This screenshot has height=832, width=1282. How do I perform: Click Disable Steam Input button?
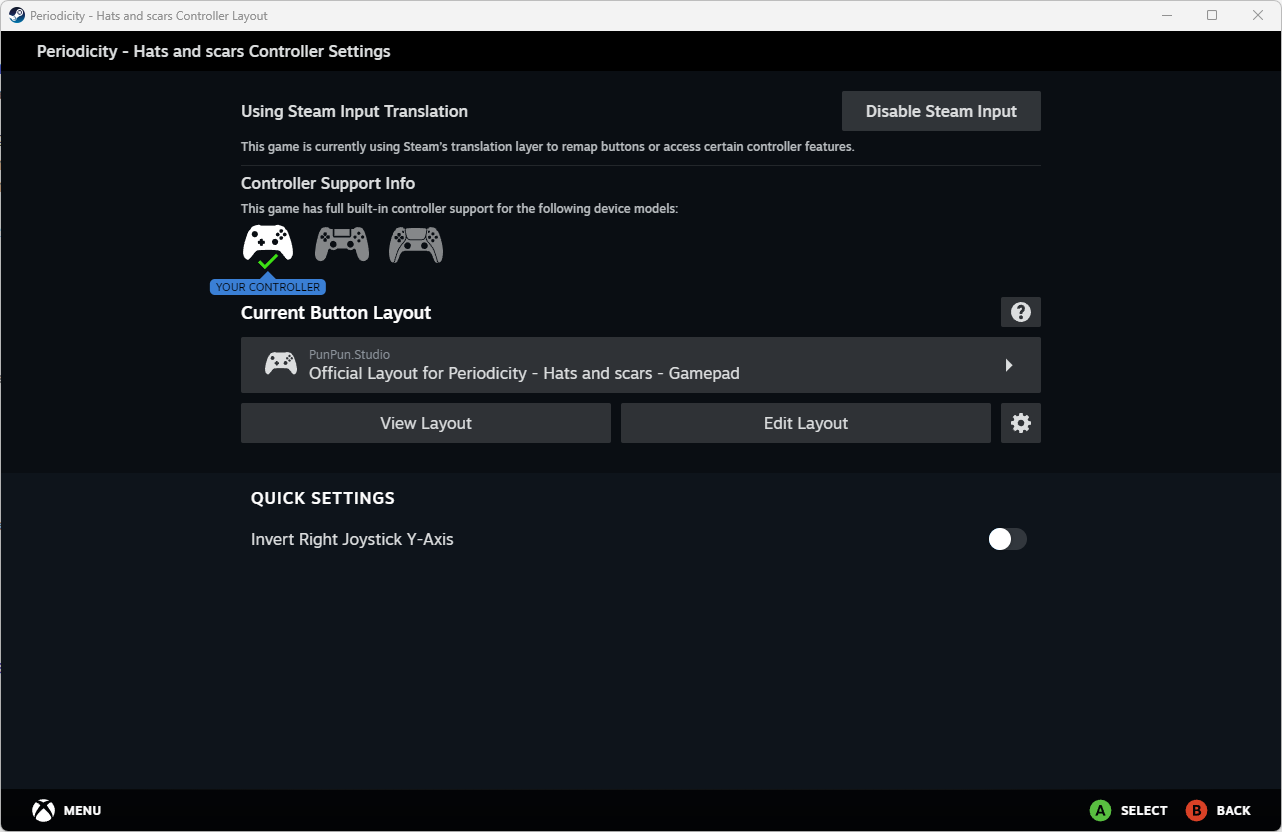(x=941, y=111)
